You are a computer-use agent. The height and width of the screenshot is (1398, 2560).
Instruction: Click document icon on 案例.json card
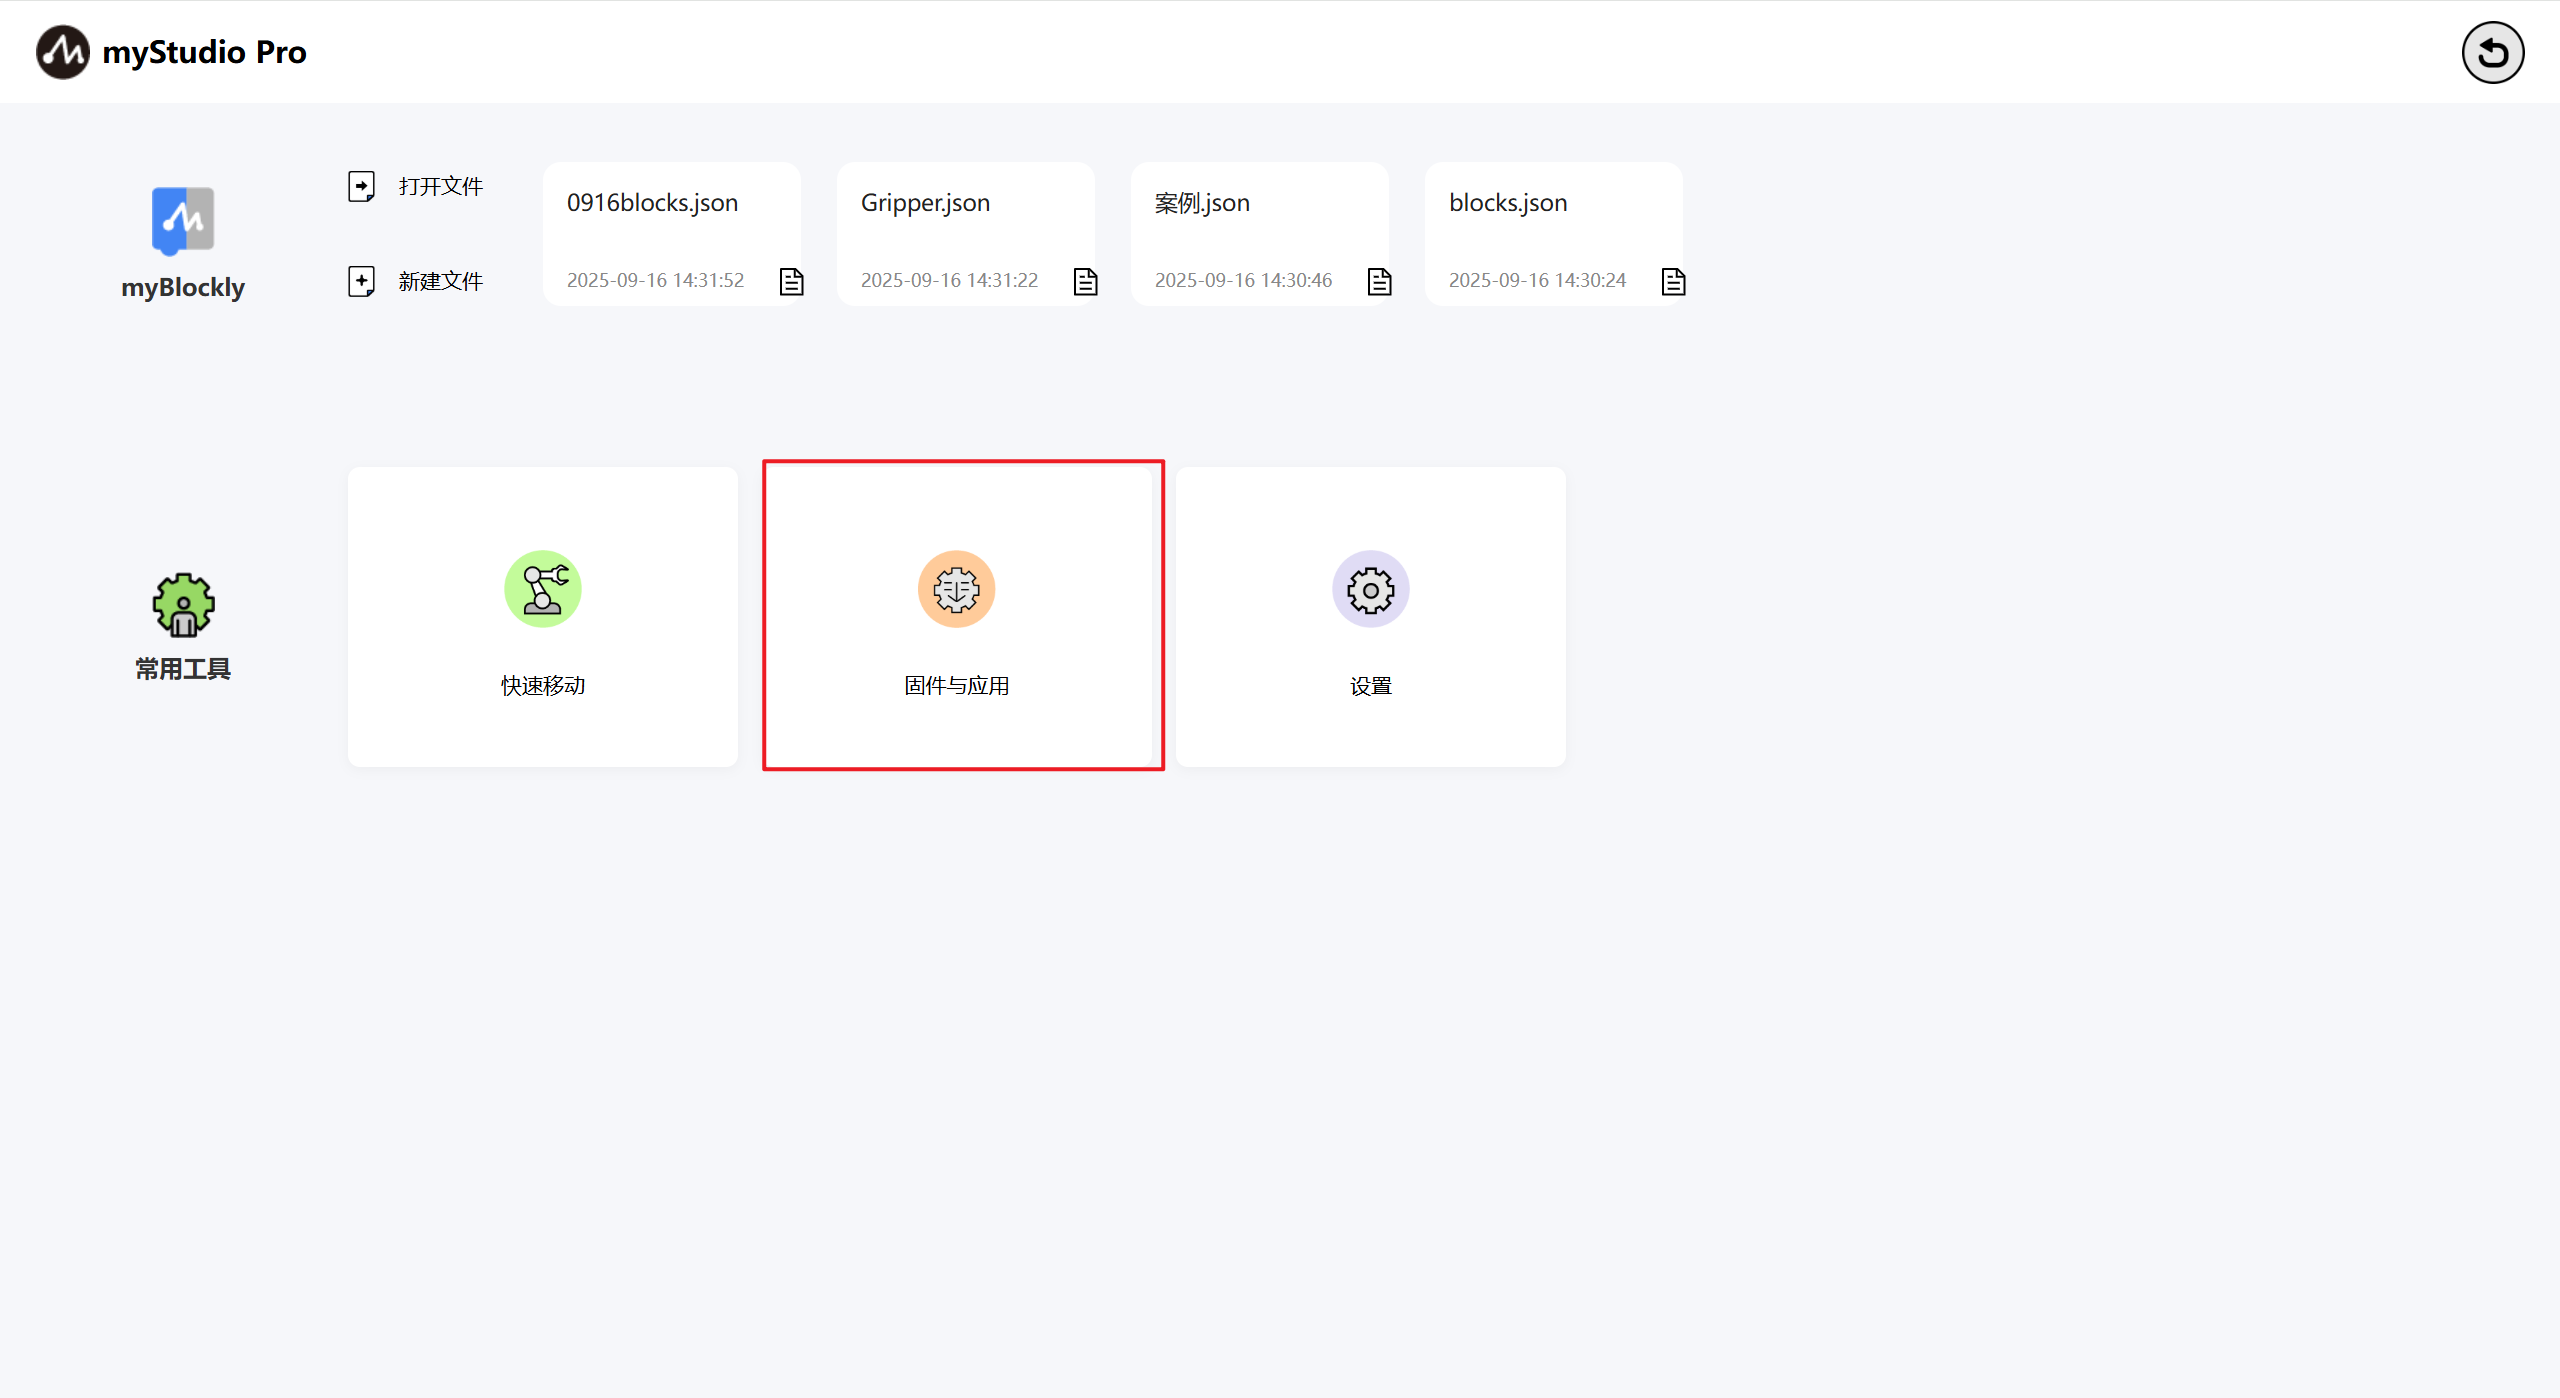coord(1379,282)
